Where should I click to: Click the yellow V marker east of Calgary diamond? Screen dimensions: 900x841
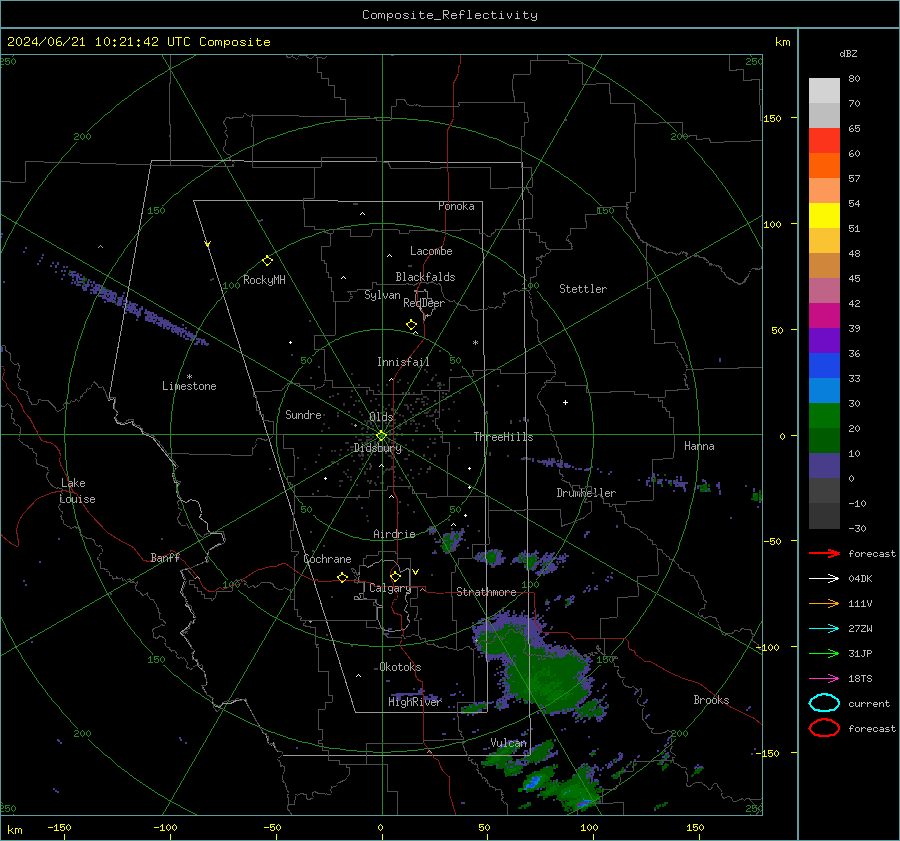416,572
